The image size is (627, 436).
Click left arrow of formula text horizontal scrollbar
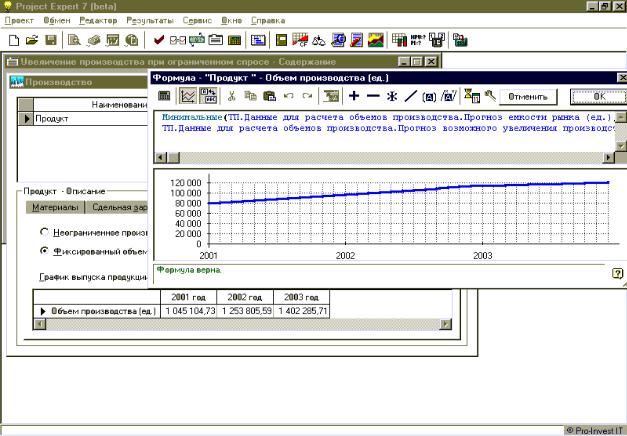(161, 157)
